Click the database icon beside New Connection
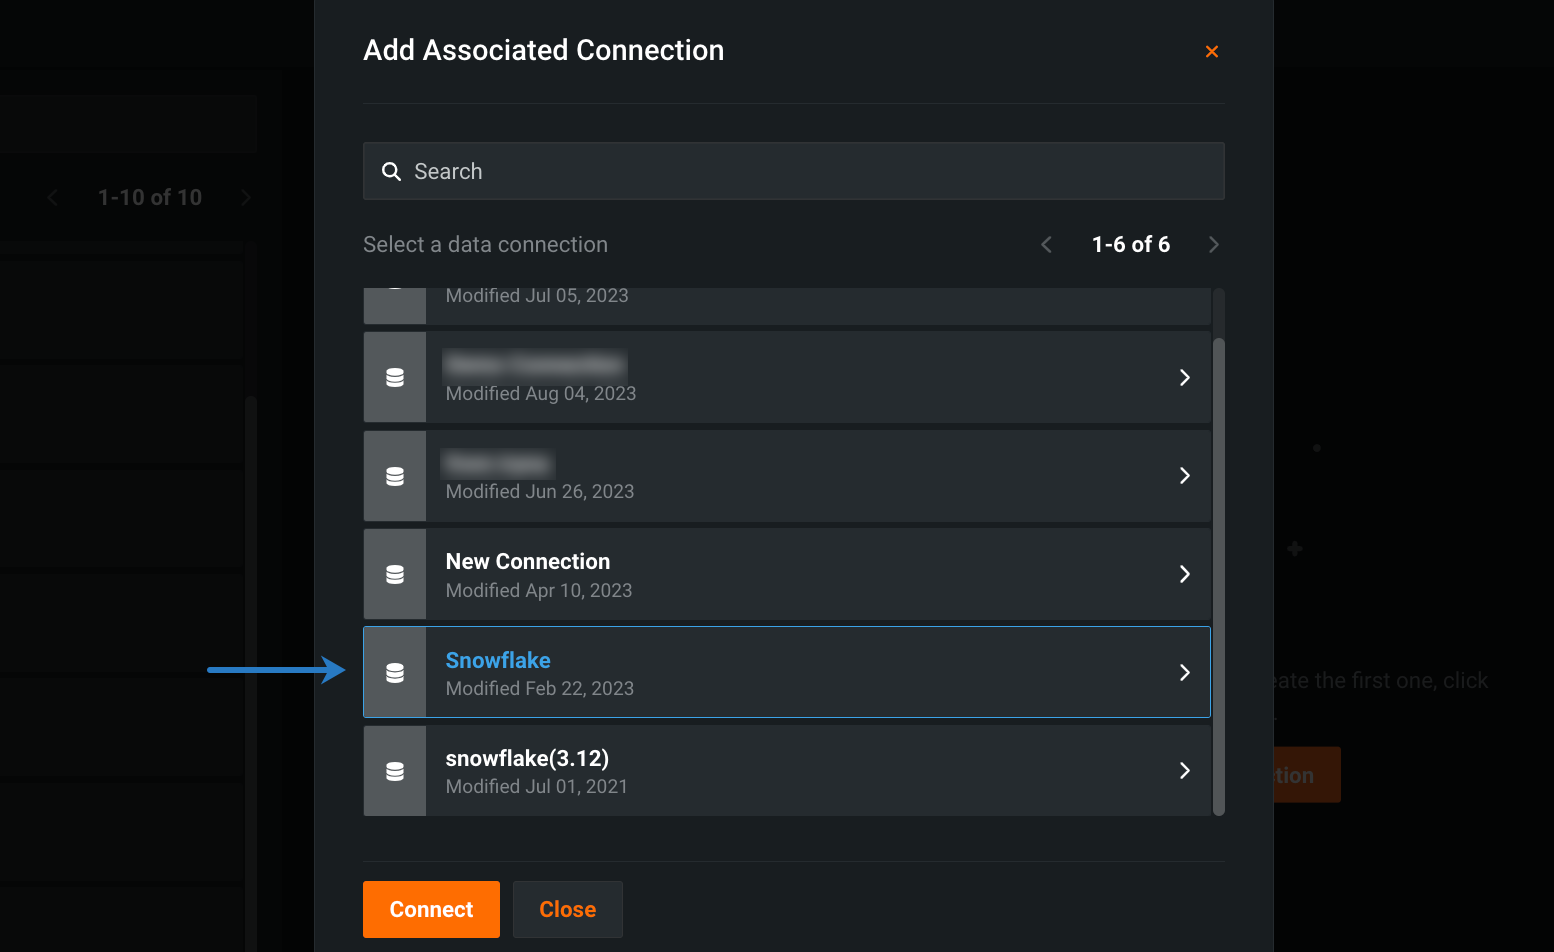 click(x=395, y=575)
